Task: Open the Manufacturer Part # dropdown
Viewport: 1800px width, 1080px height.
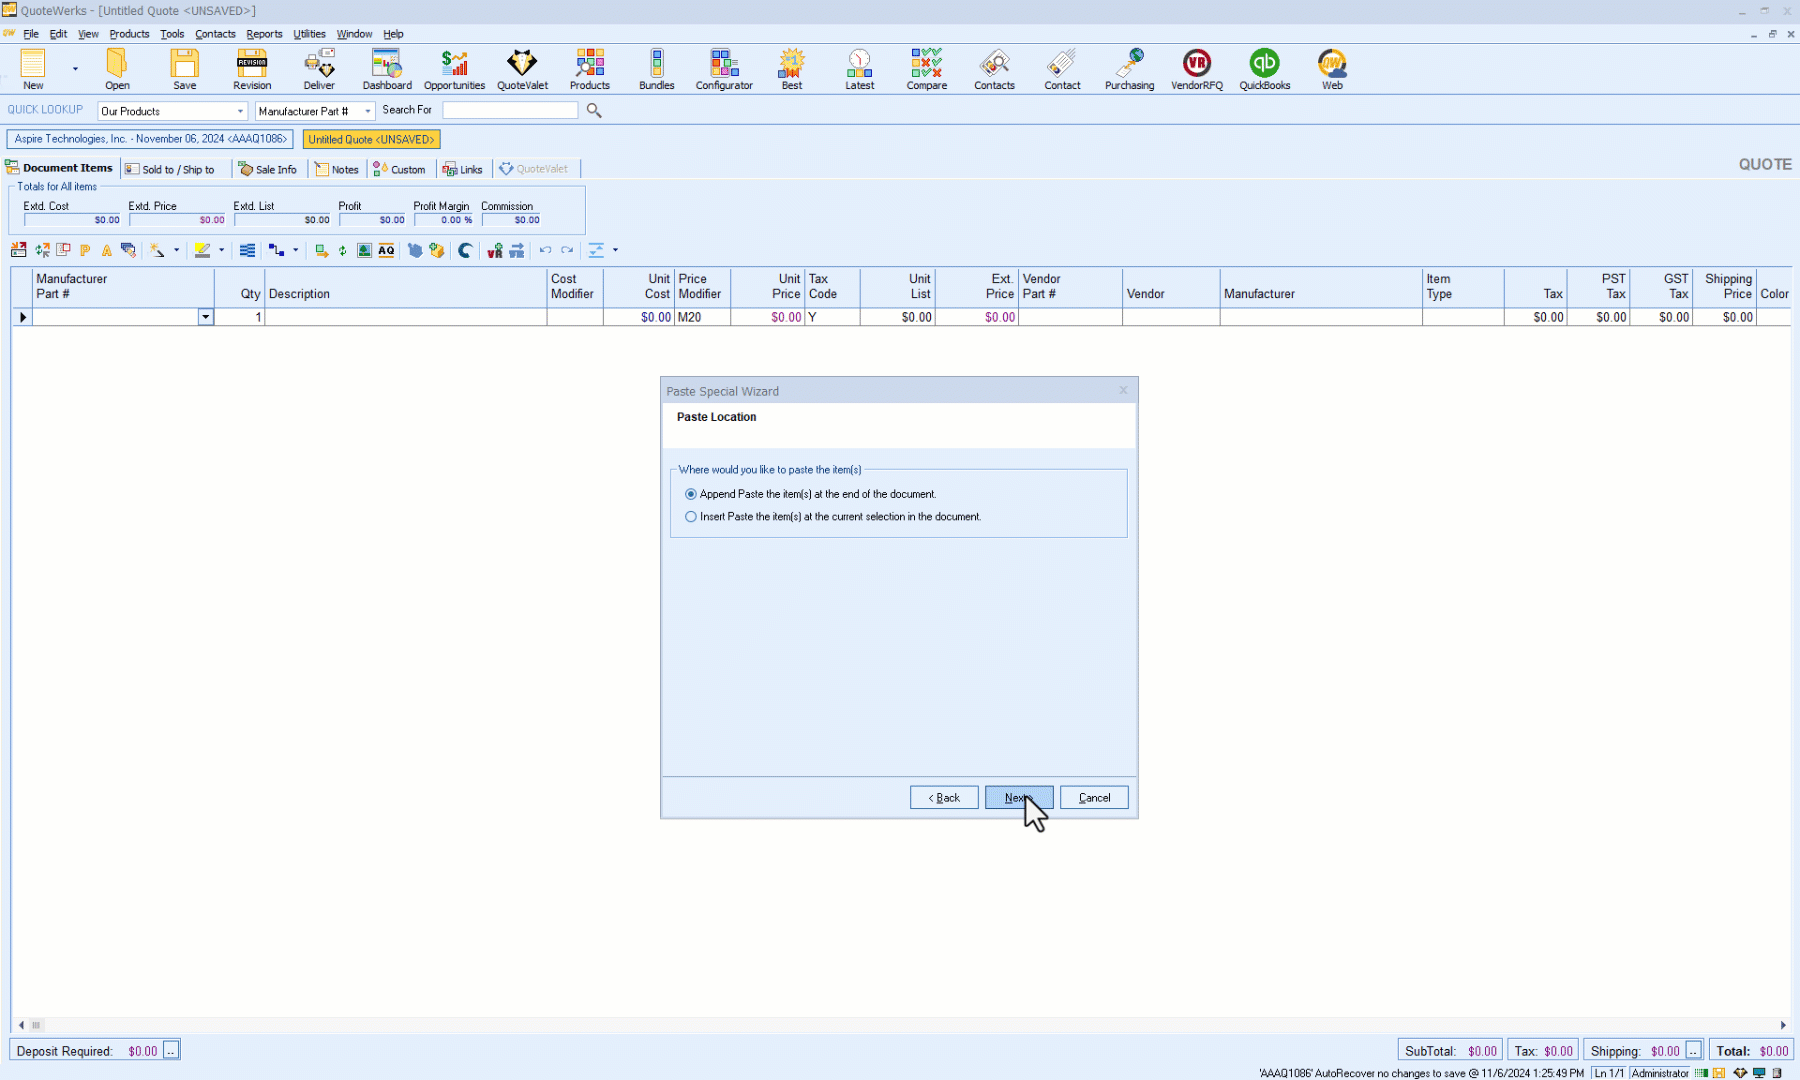Action: (x=367, y=111)
